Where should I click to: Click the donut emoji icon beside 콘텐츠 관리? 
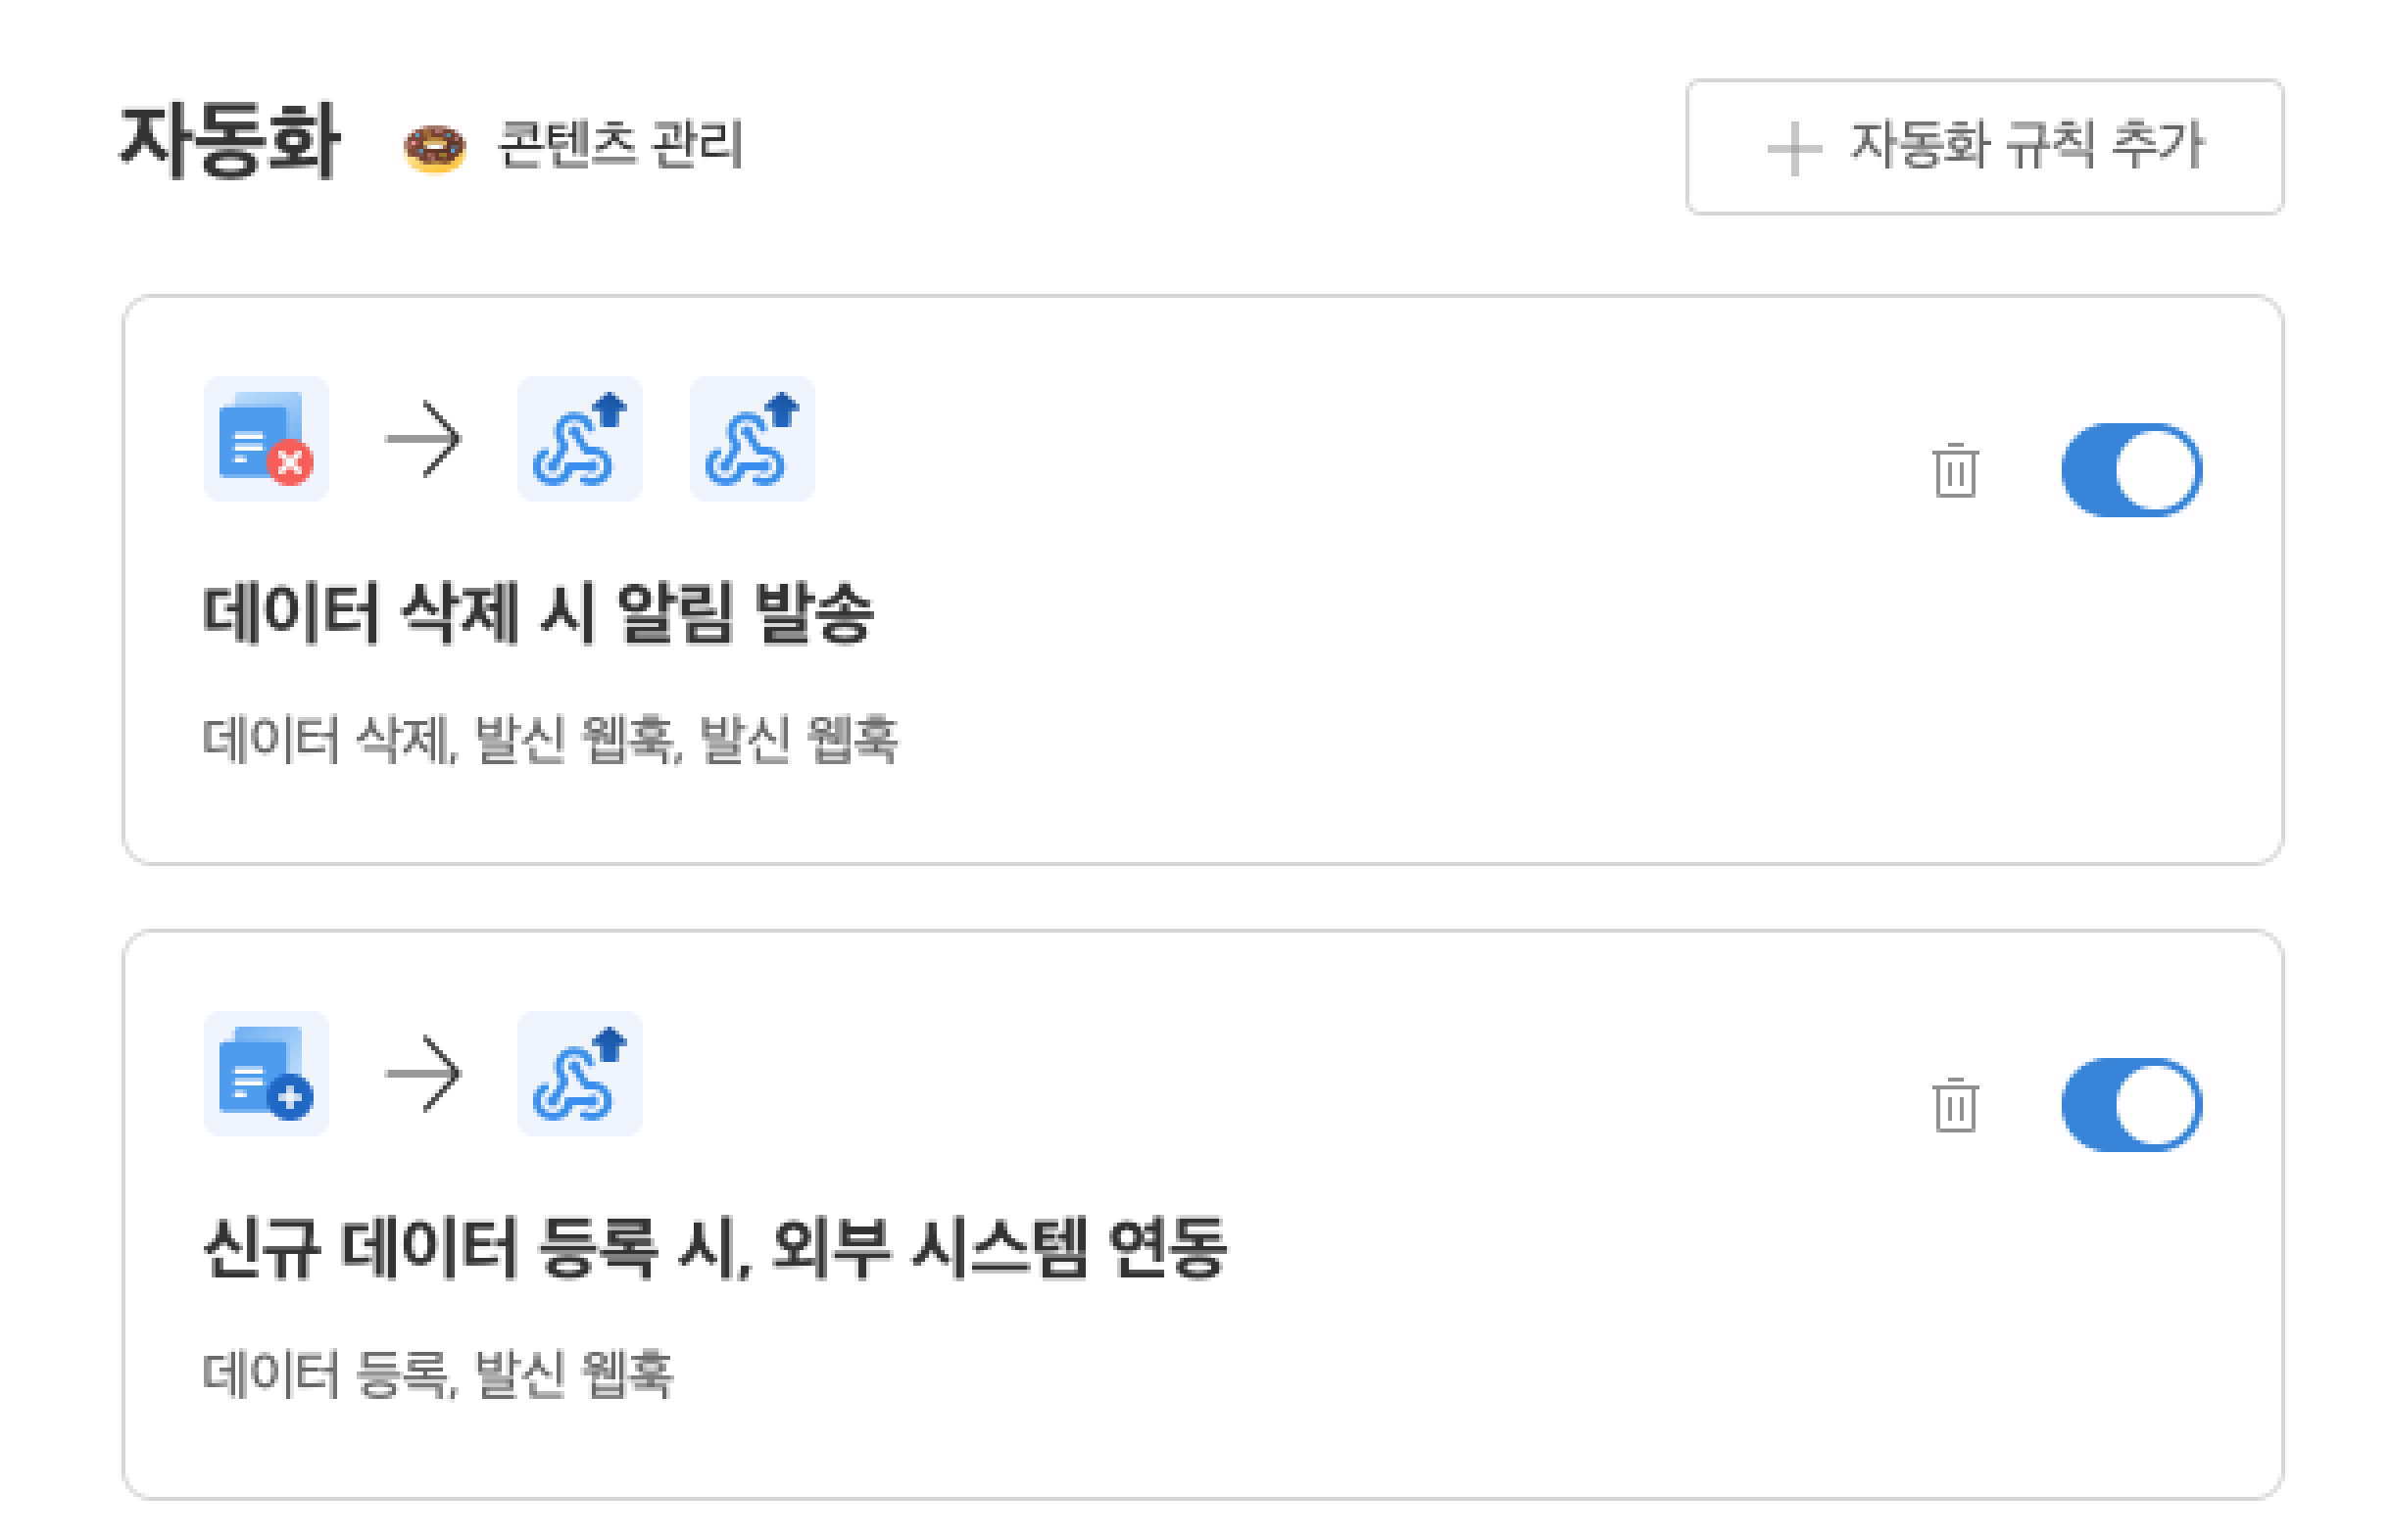tap(434, 148)
